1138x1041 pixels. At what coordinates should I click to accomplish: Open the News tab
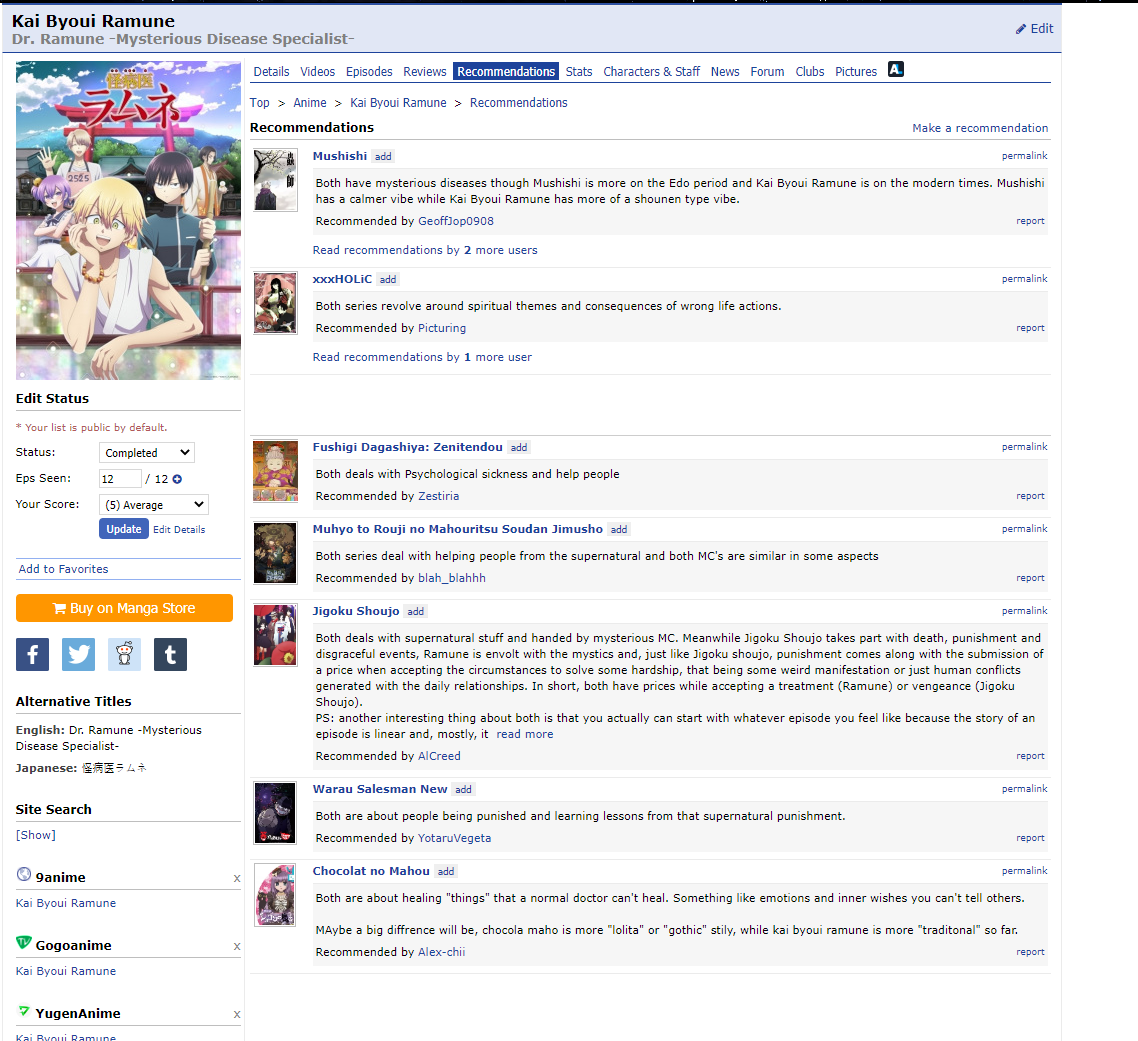(x=725, y=72)
